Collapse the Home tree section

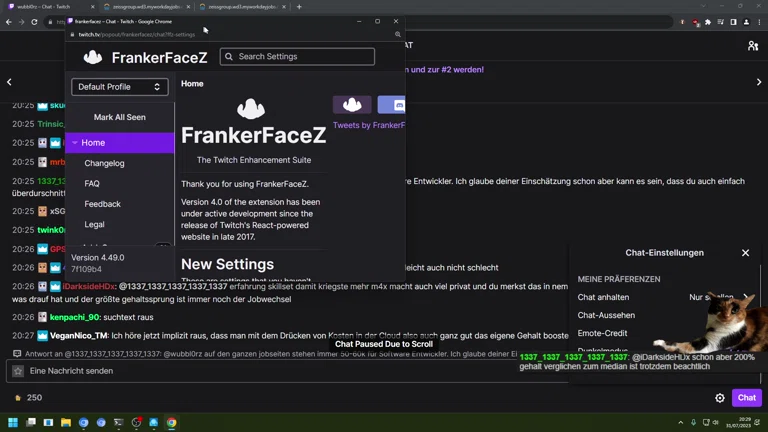click(75, 143)
